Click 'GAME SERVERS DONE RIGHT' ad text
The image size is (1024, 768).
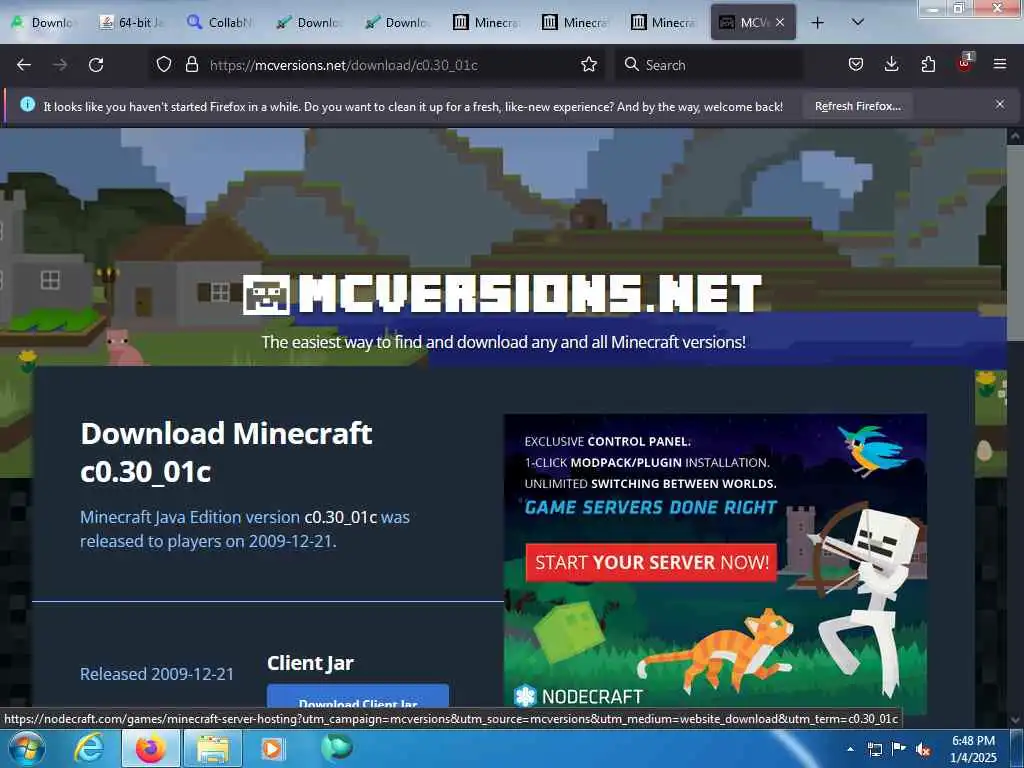coord(651,507)
